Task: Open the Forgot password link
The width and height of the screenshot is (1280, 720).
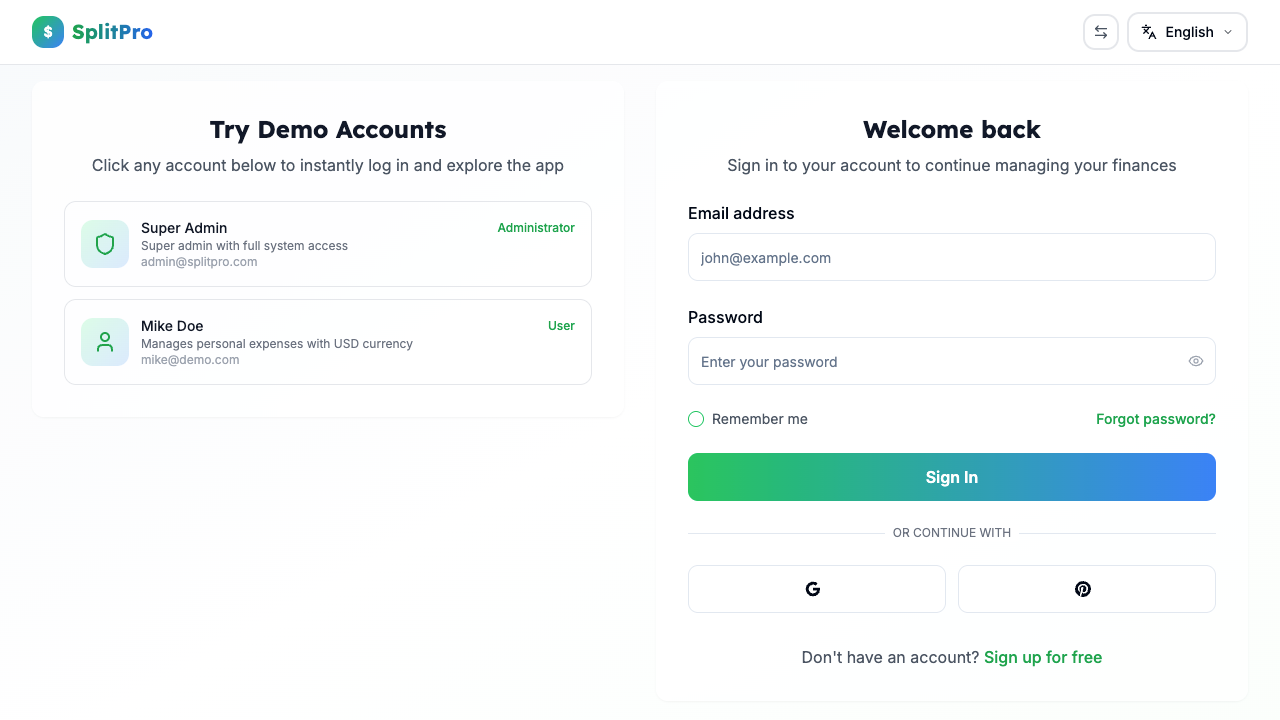Action: click(1156, 419)
